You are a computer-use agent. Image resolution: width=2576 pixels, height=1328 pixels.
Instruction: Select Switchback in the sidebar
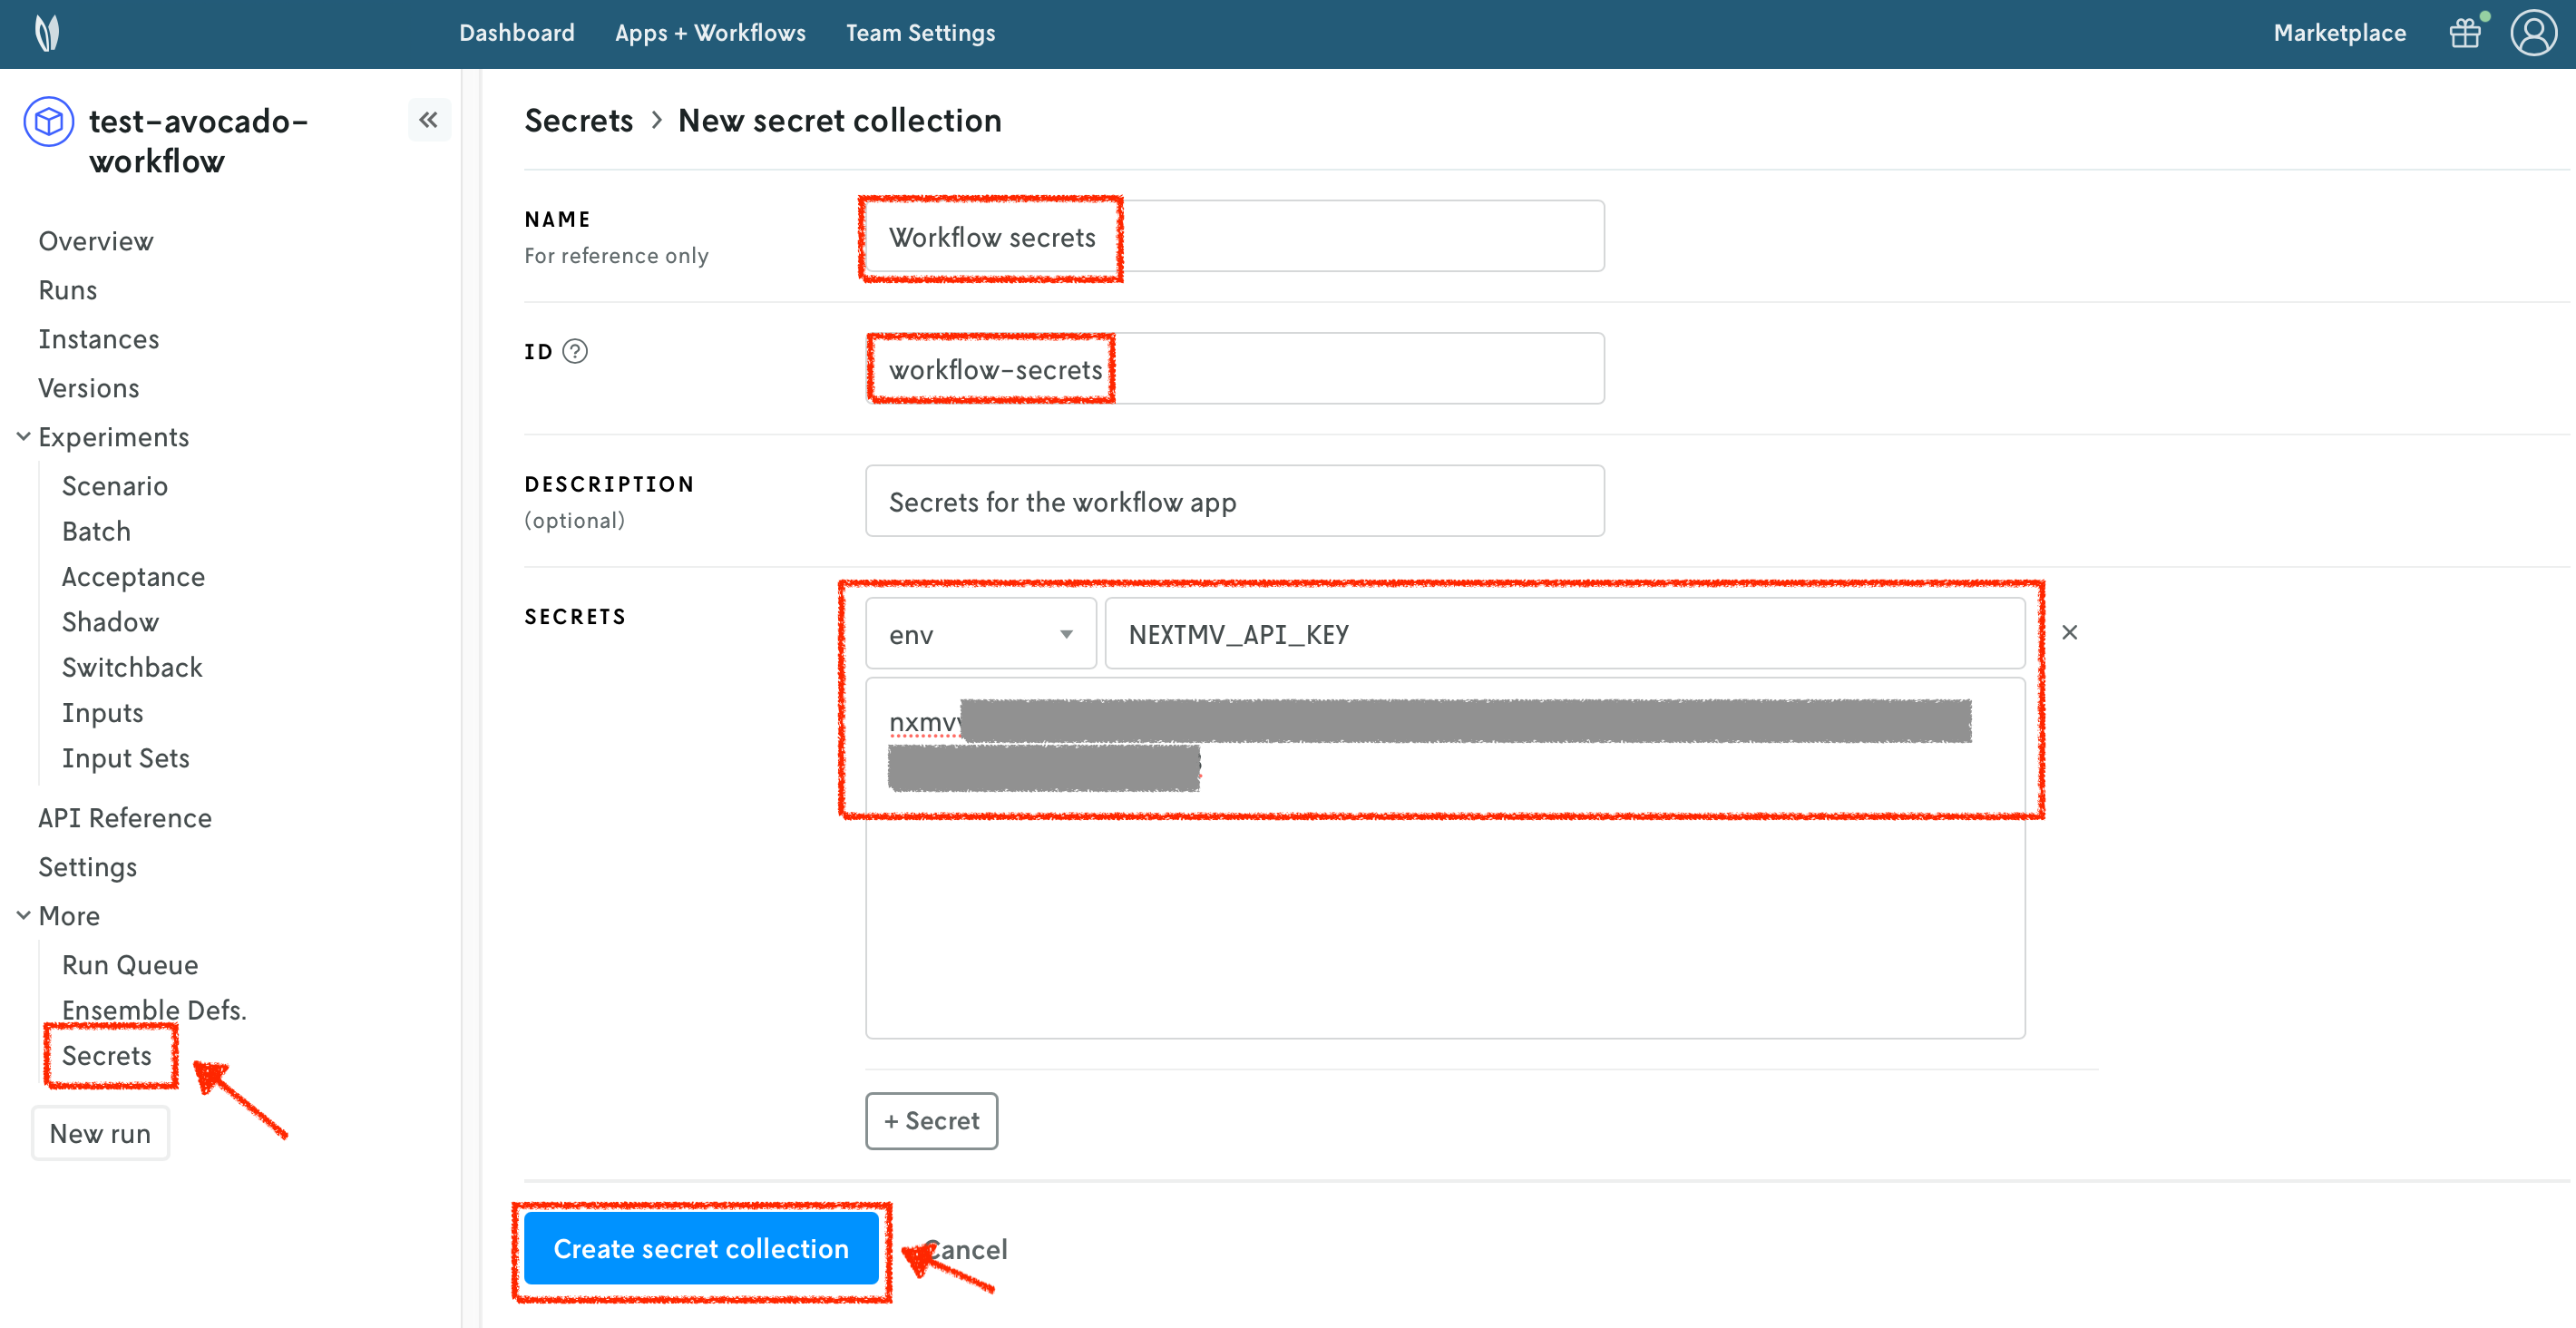click(x=132, y=667)
